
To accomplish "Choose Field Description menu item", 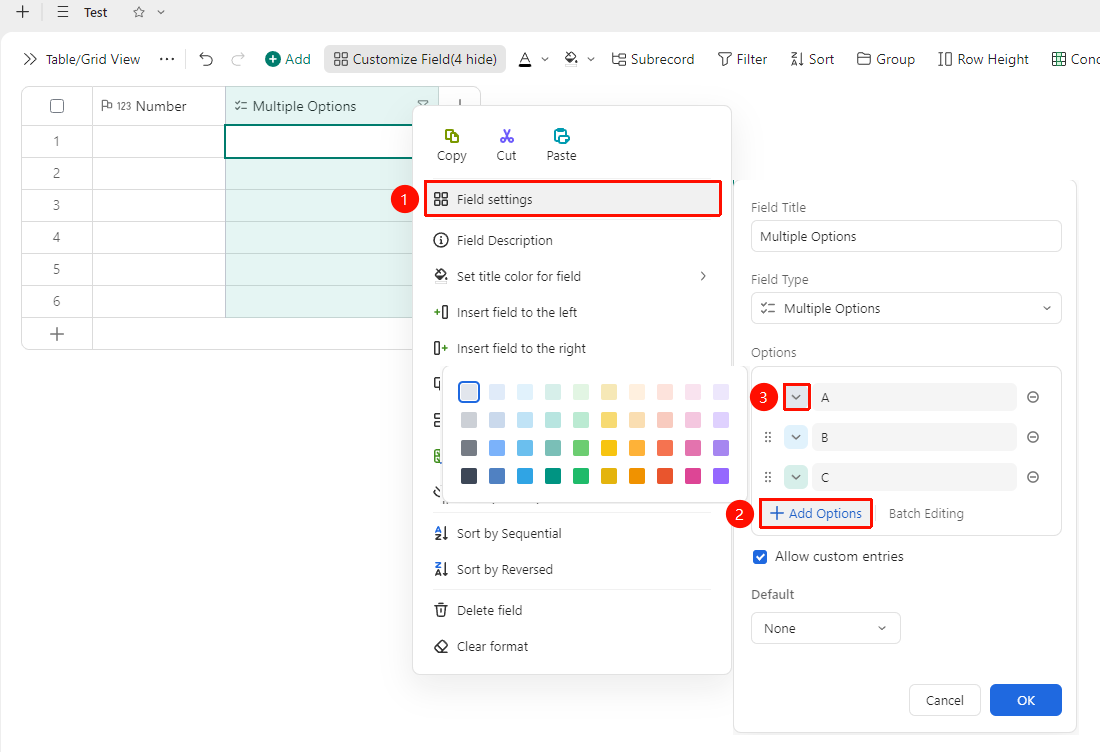I will tap(572, 241).
